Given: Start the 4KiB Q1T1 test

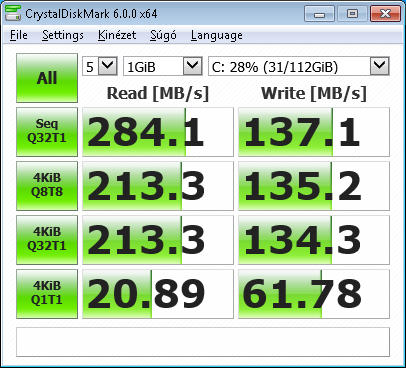Looking at the screenshot, I should point(47,294).
